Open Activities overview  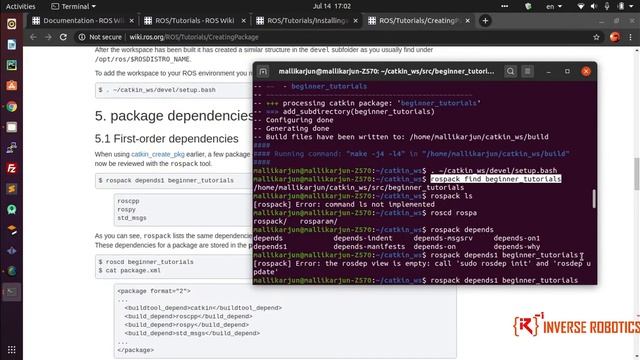pos(20,6)
